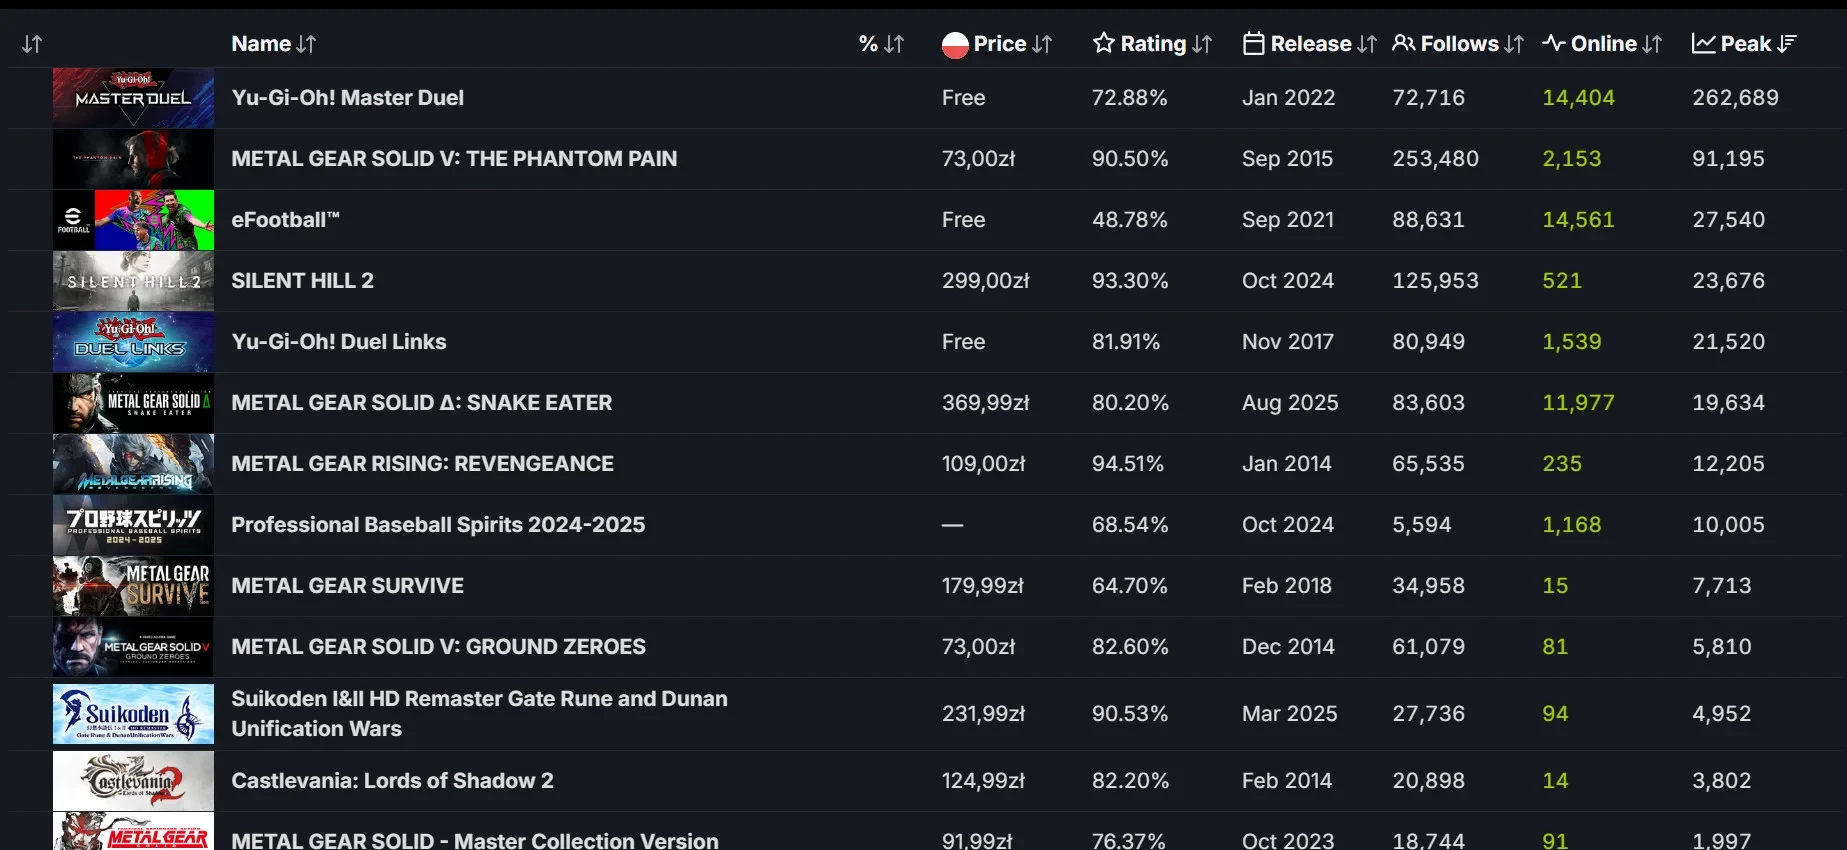Image resolution: width=1847 pixels, height=850 pixels.
Task: Click Castlevania Lords of Shadow 2 thumbnail
Action: [133, 781]
